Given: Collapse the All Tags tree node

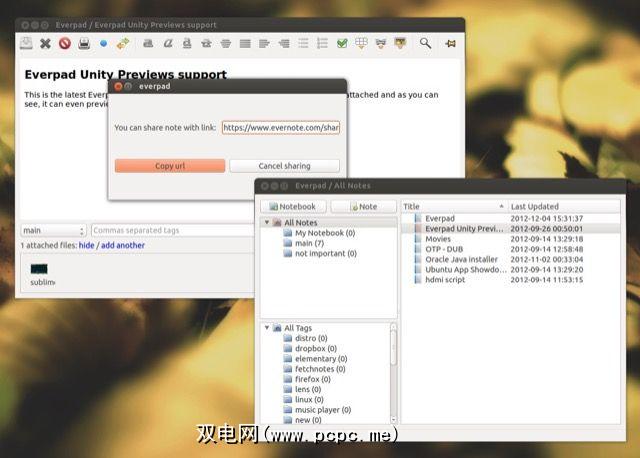Looking at the screenshot, I should click(267, 328).
